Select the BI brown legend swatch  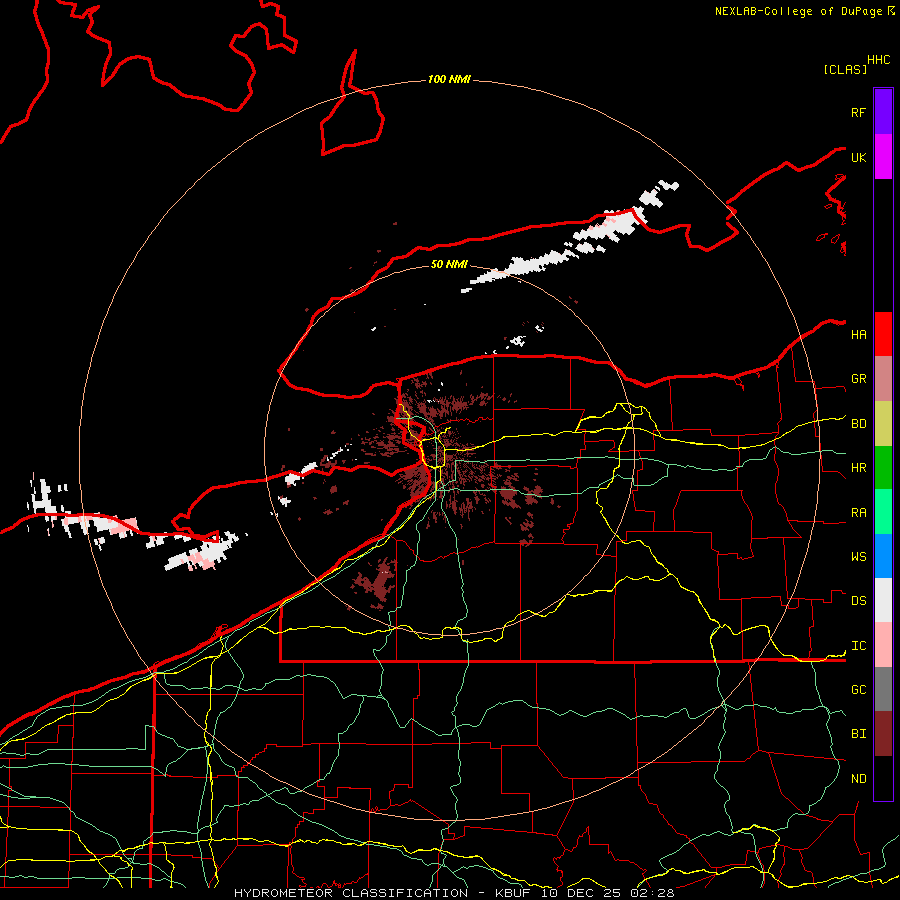[x=883, y=734]
